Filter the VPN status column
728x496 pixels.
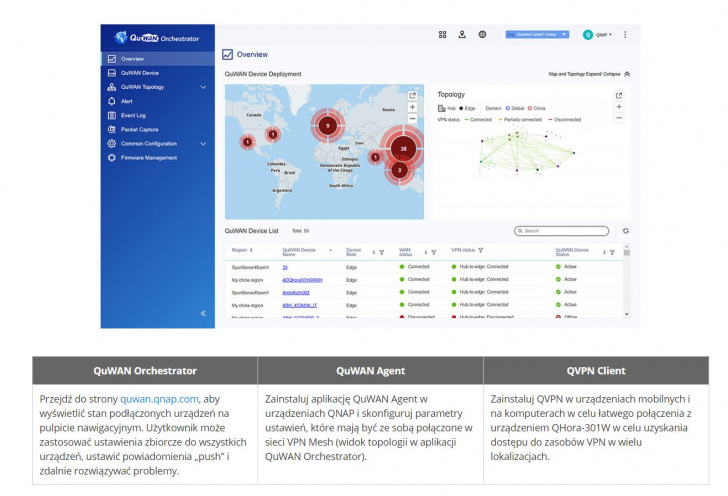[480, 251]
